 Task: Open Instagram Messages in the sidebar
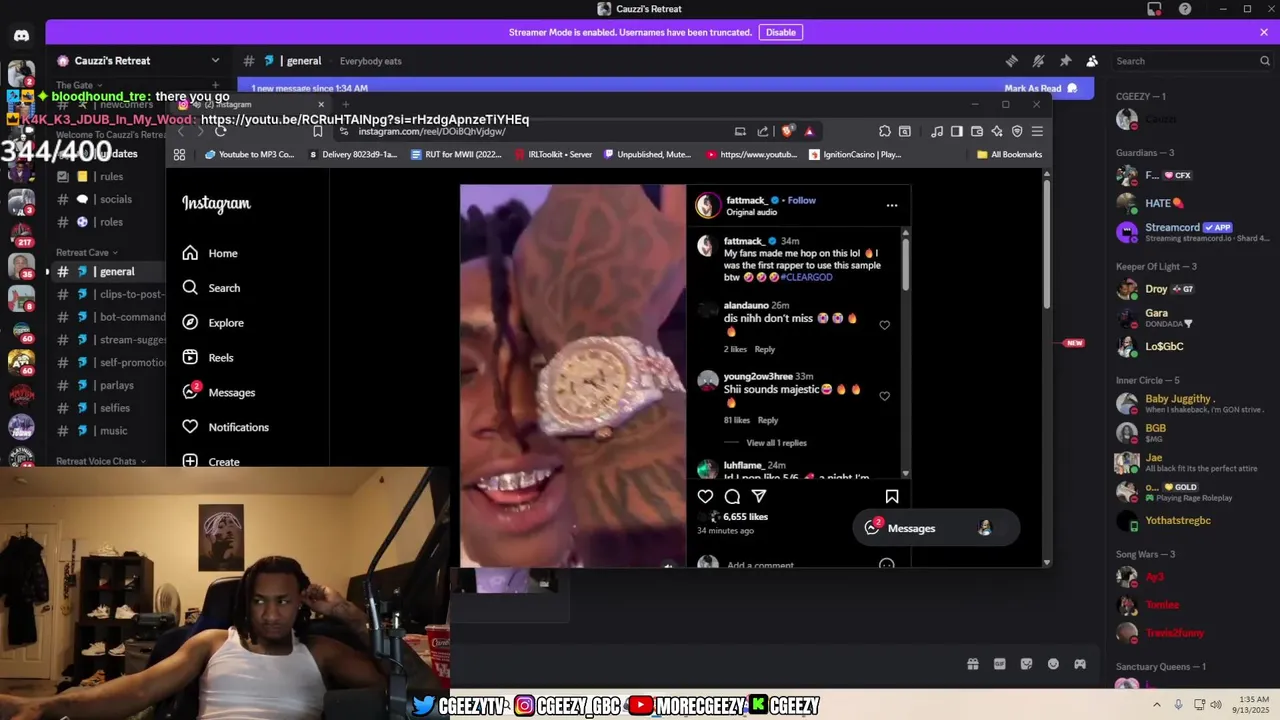(218, 392)
